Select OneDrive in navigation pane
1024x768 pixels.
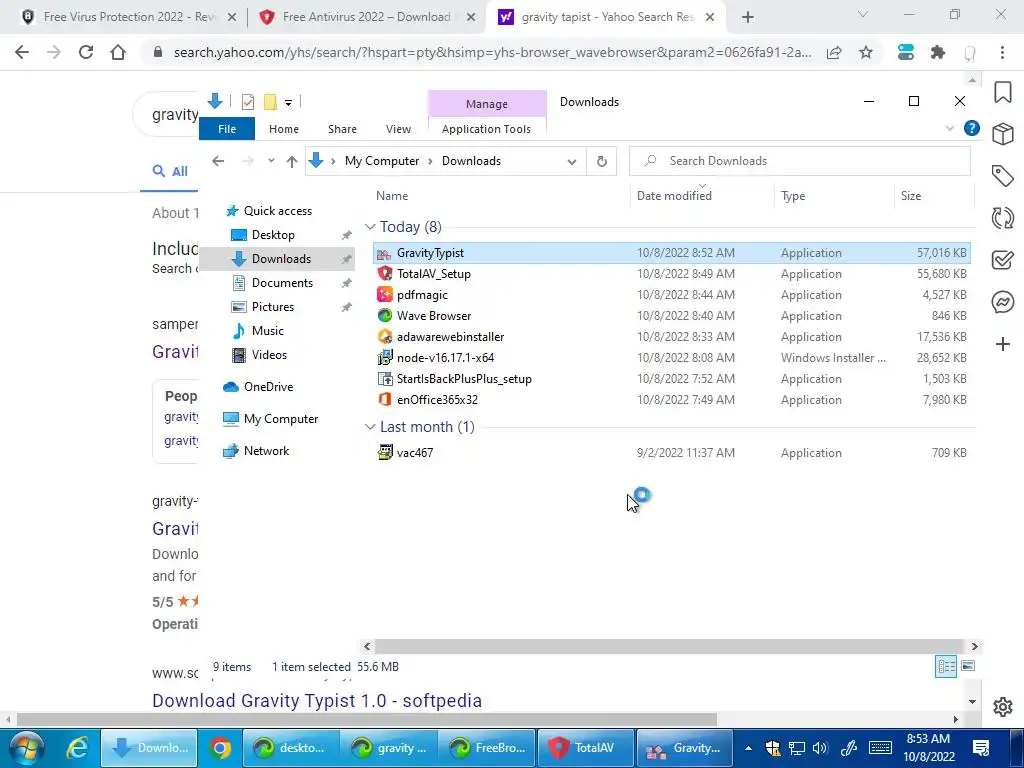click(x=268, y=387)
